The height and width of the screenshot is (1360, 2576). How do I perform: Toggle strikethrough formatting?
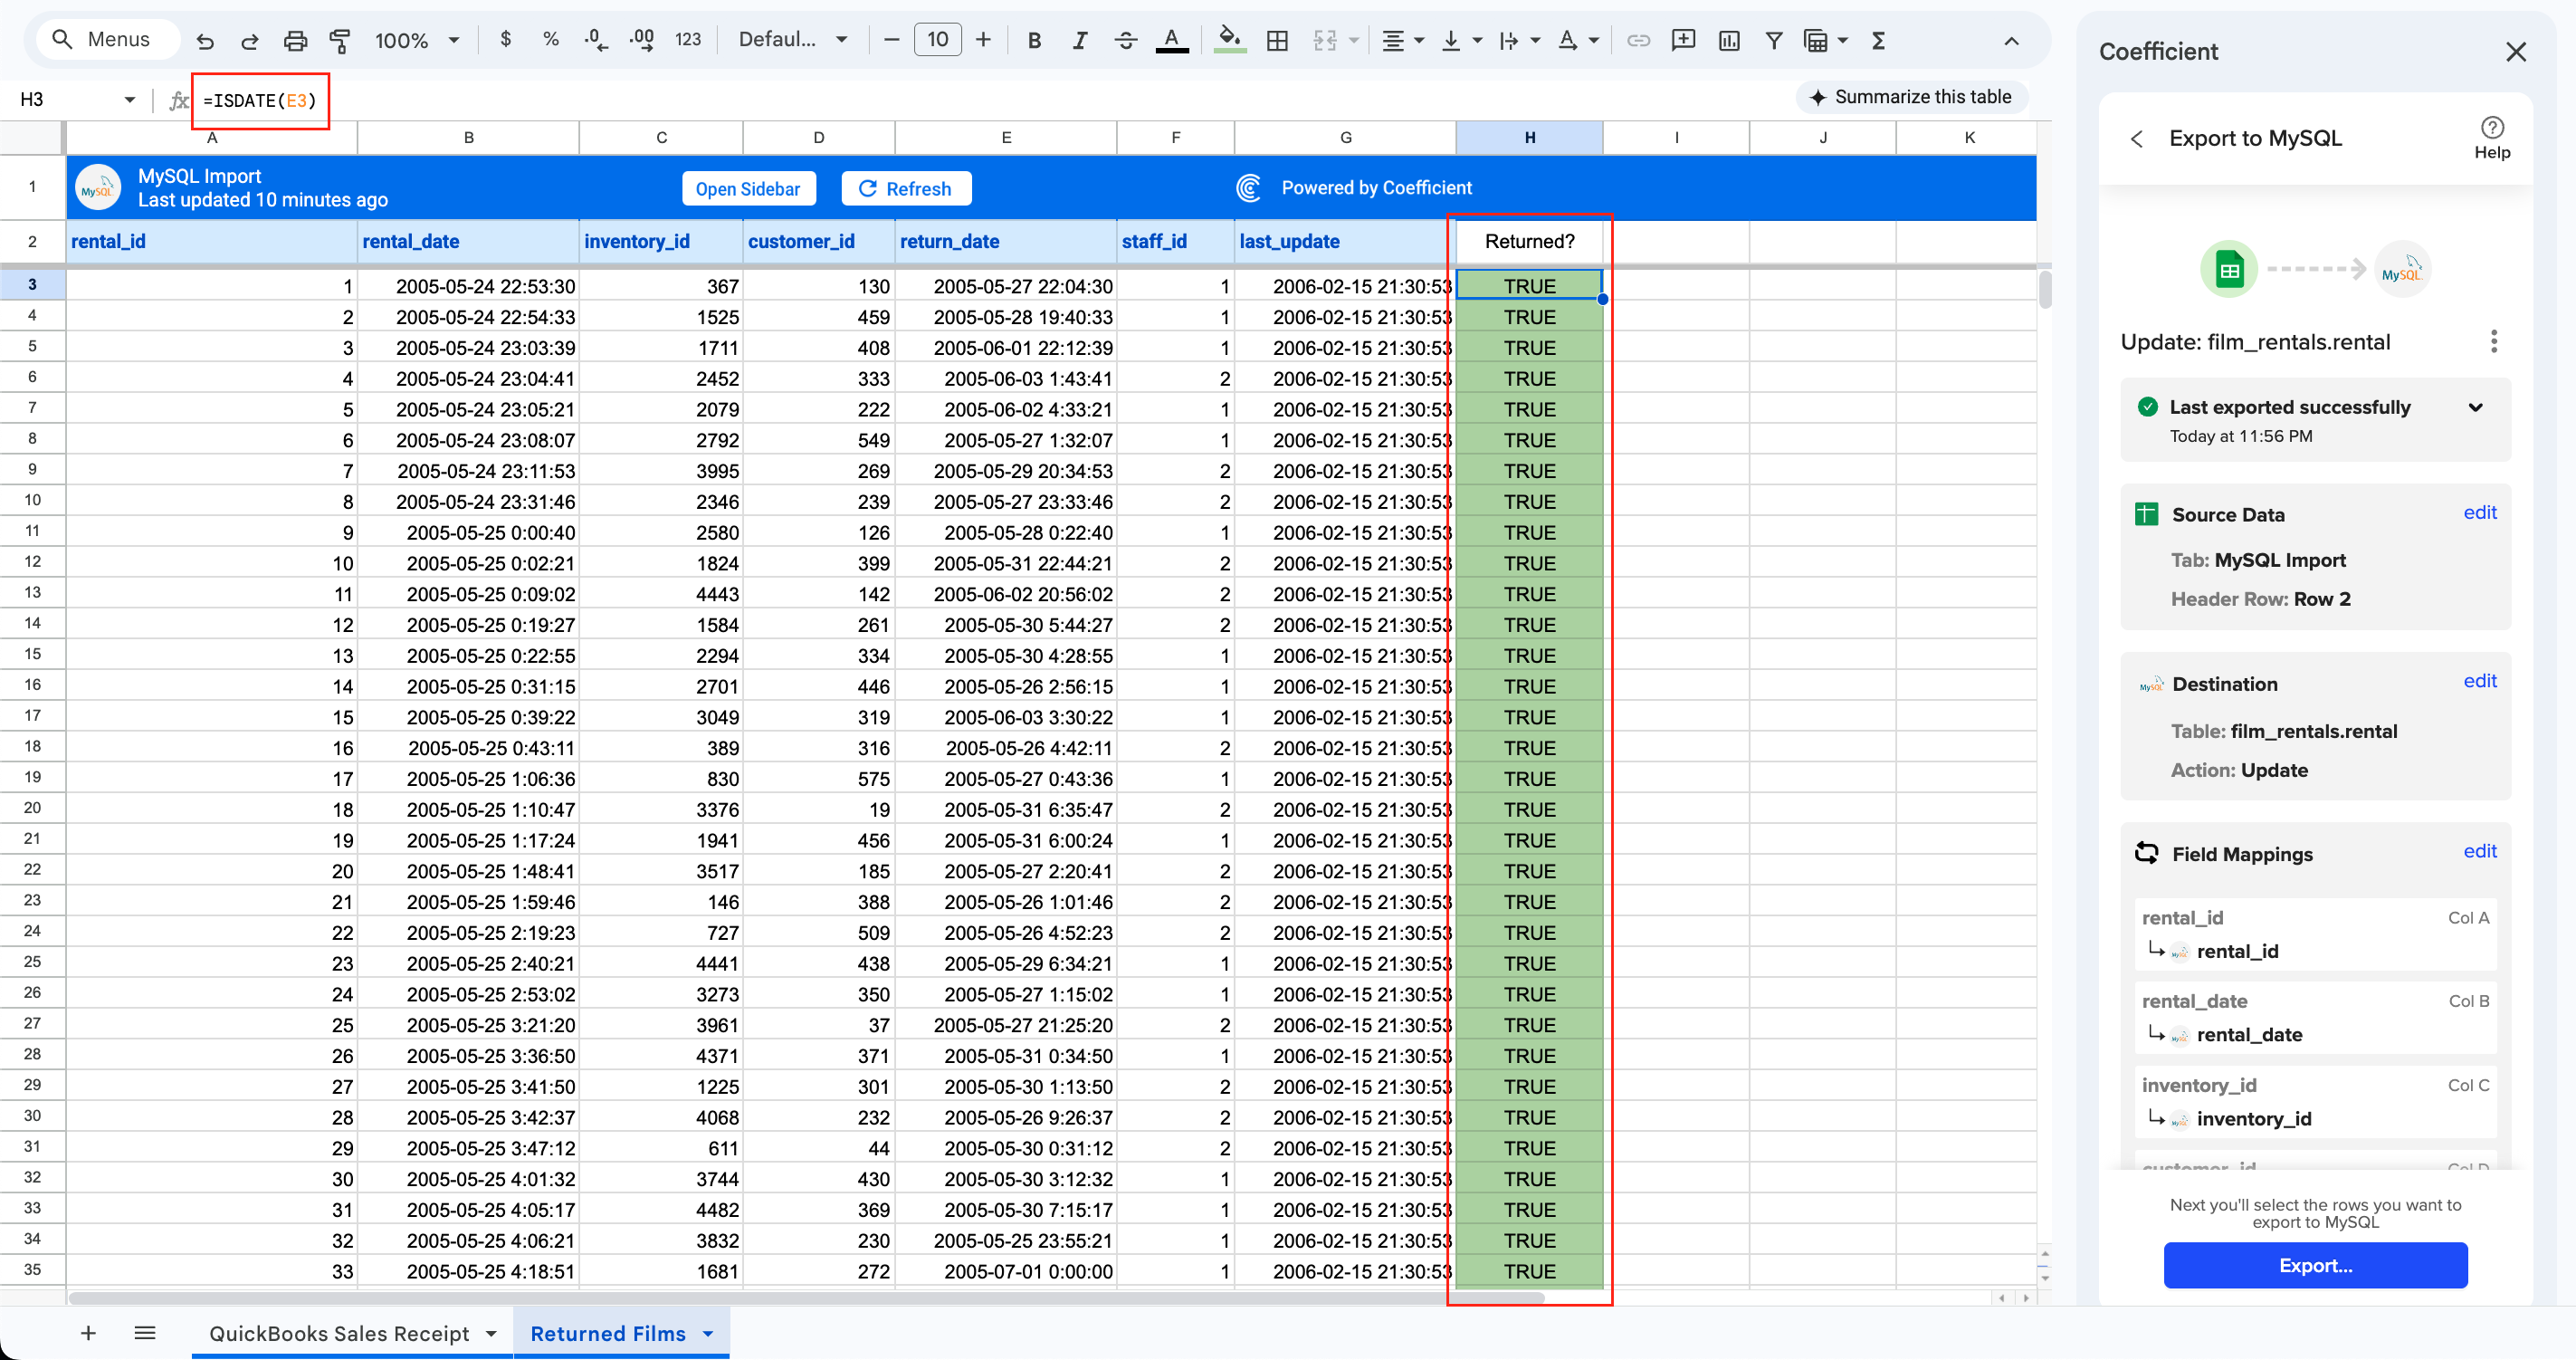[1126, 39]
